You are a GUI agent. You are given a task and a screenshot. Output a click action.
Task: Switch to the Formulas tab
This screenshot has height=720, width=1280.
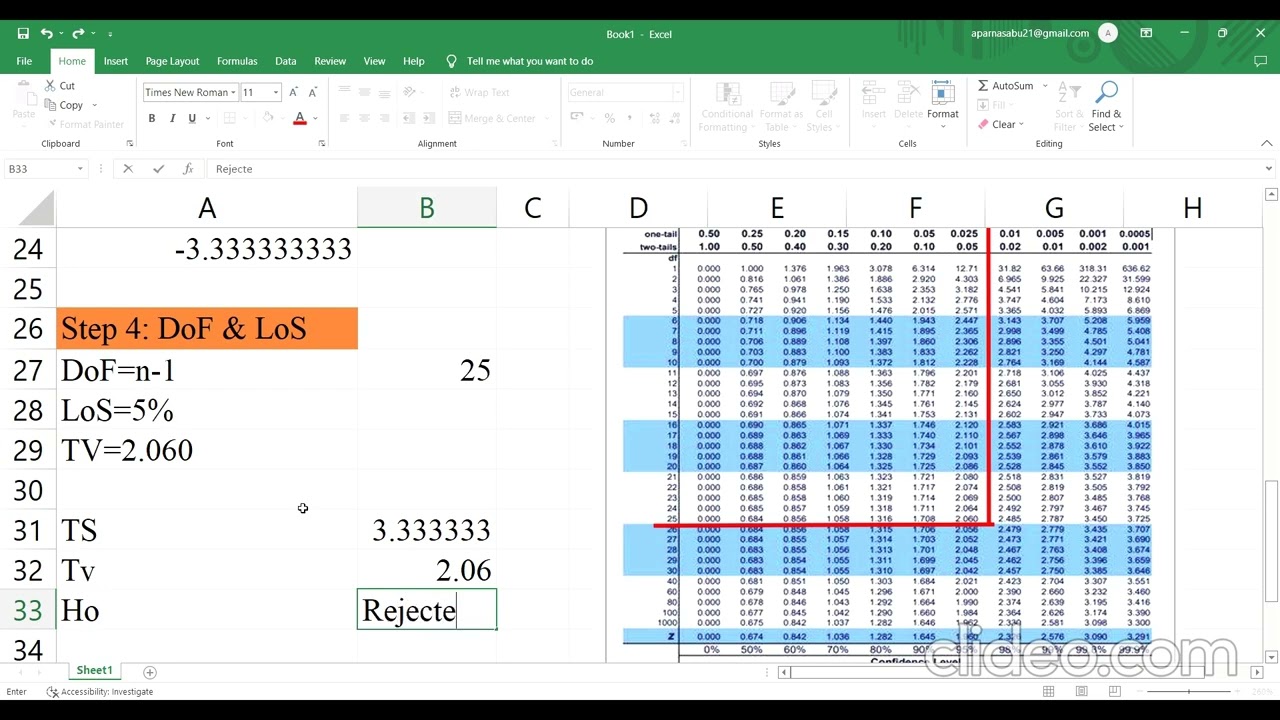click(x=237, y=61)
